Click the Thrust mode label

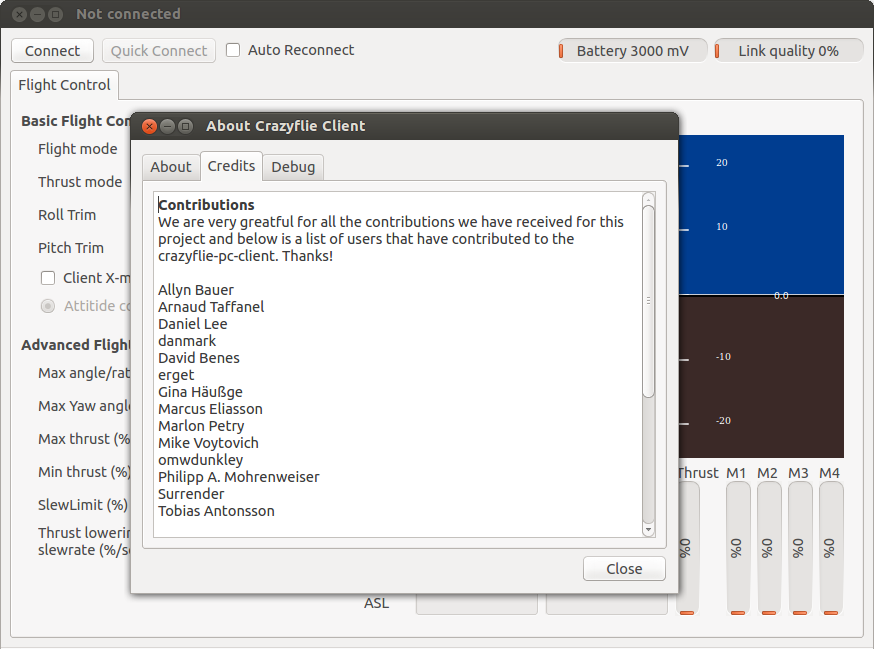tap(80, 182)
